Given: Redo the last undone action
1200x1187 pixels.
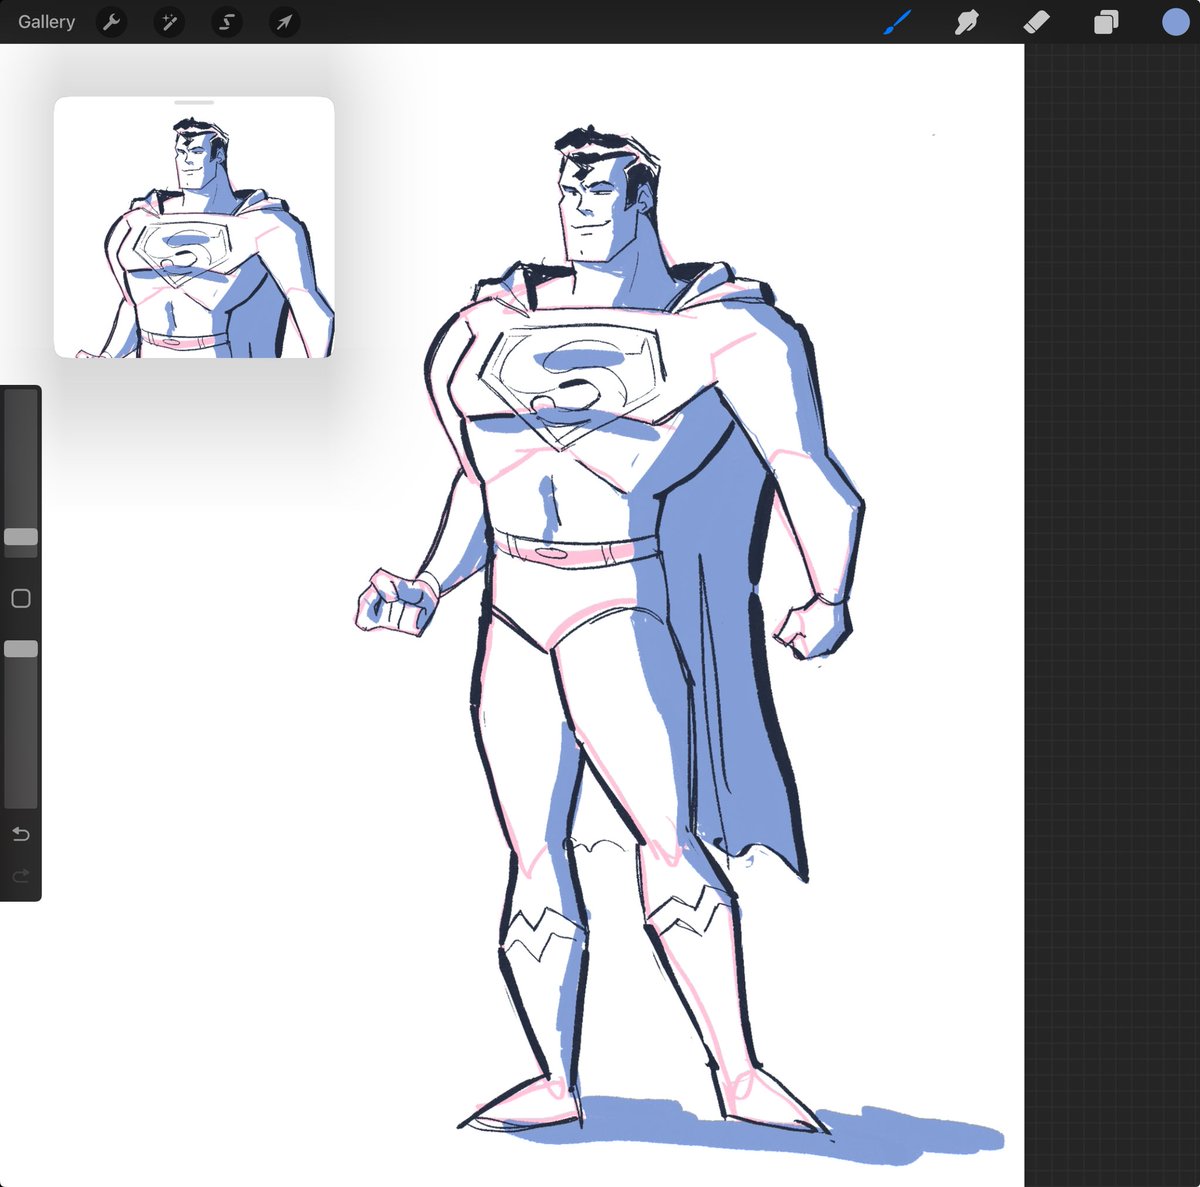Looking at the screenshot, I should [x=21, y=876].
